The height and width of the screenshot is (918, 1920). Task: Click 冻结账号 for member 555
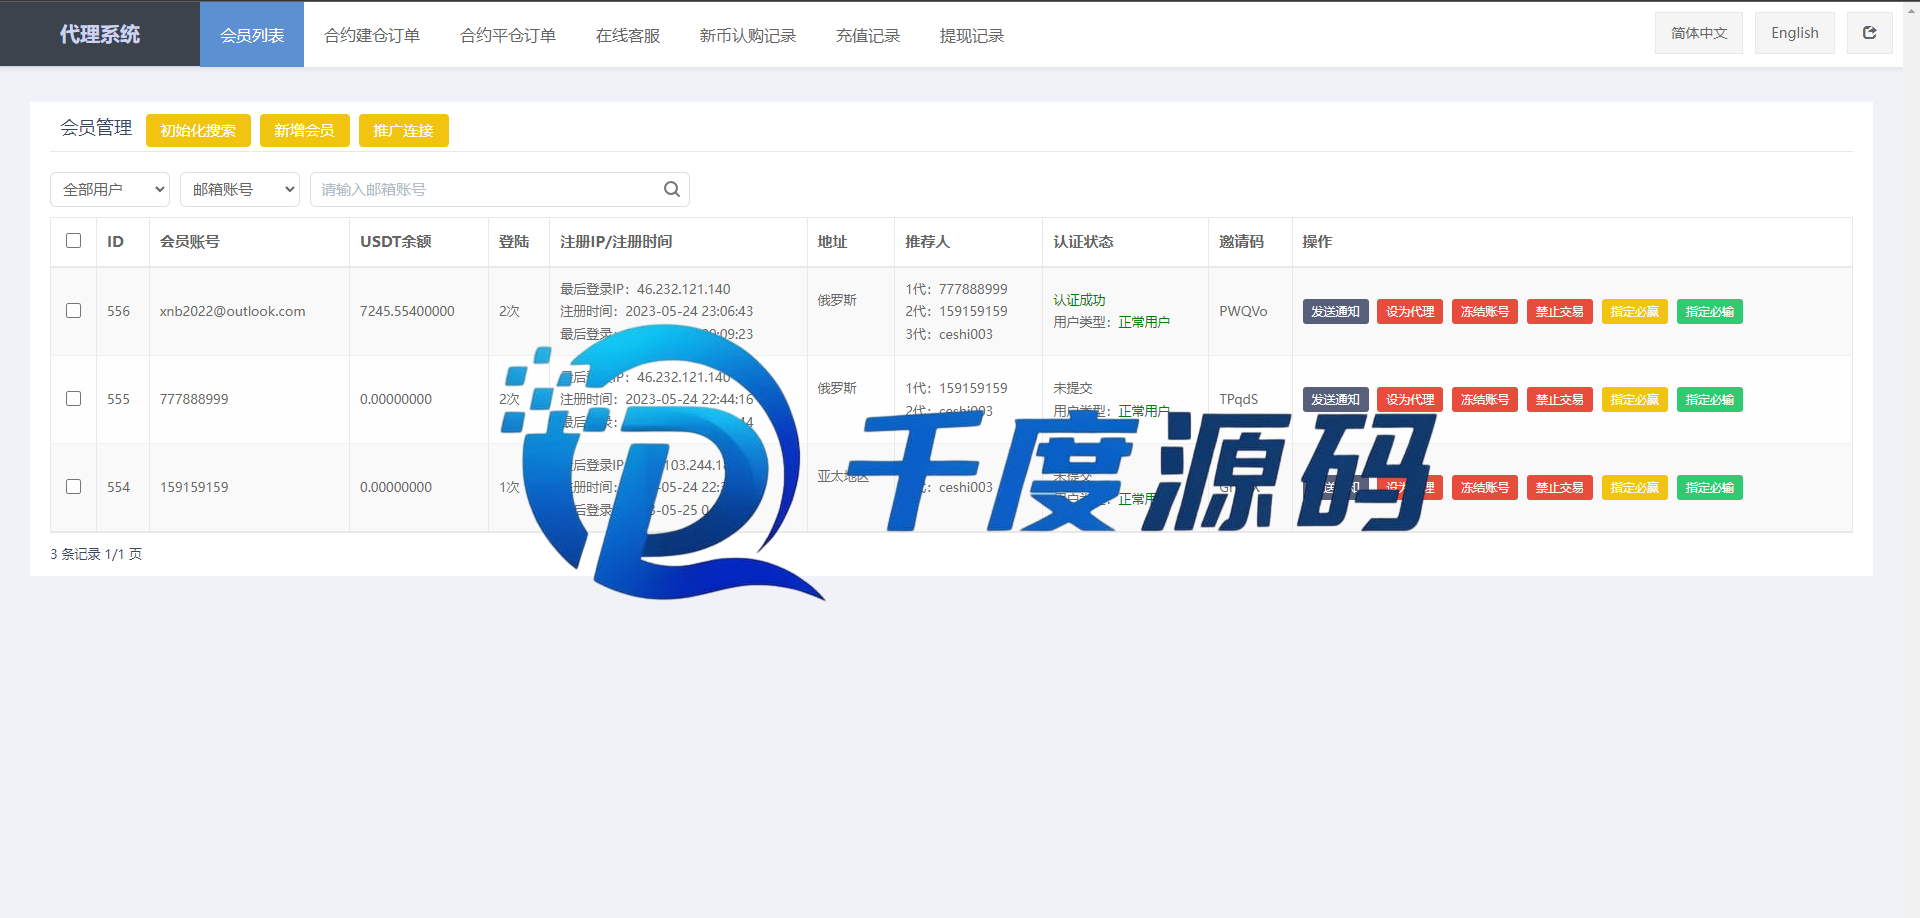[x=1485, y=399]
